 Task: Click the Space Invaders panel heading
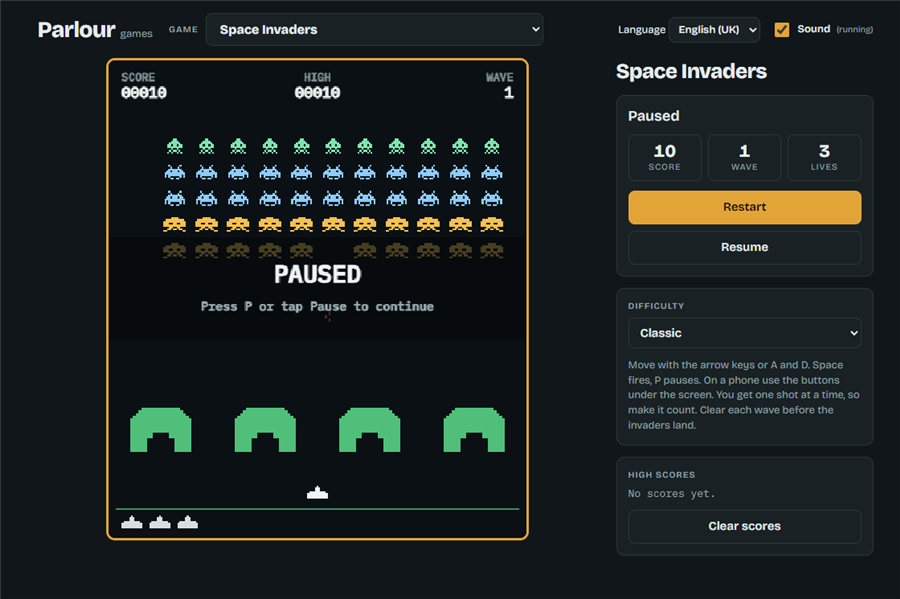[692, 71]
